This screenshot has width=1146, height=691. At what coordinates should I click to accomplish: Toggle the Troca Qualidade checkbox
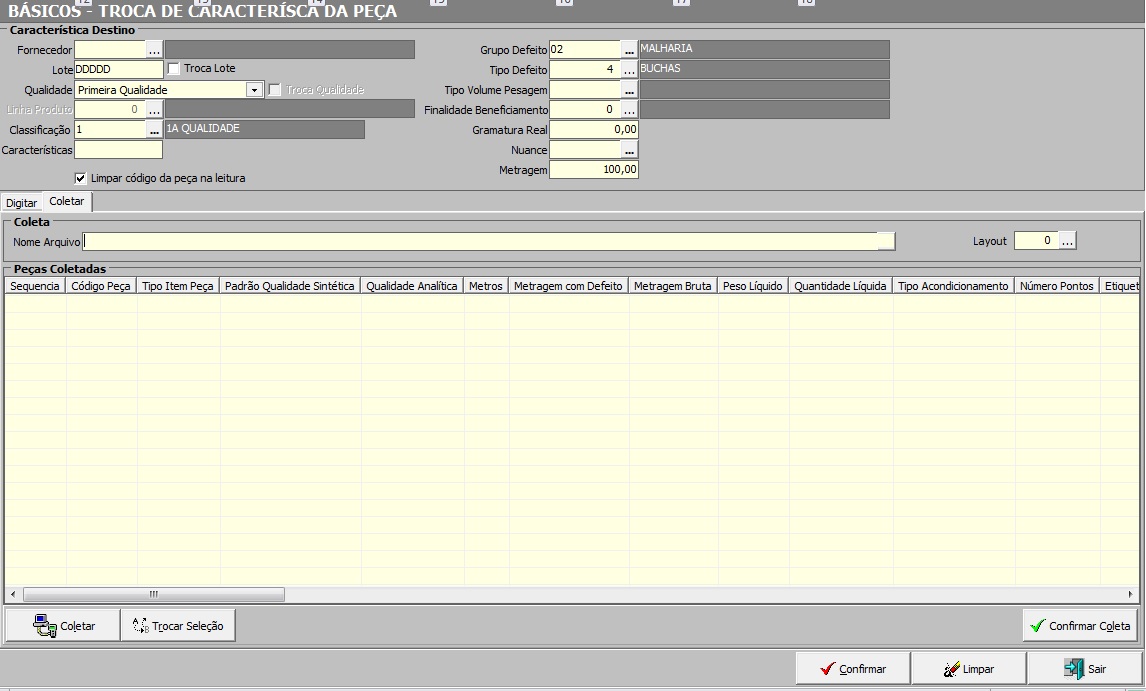point(275,90)
